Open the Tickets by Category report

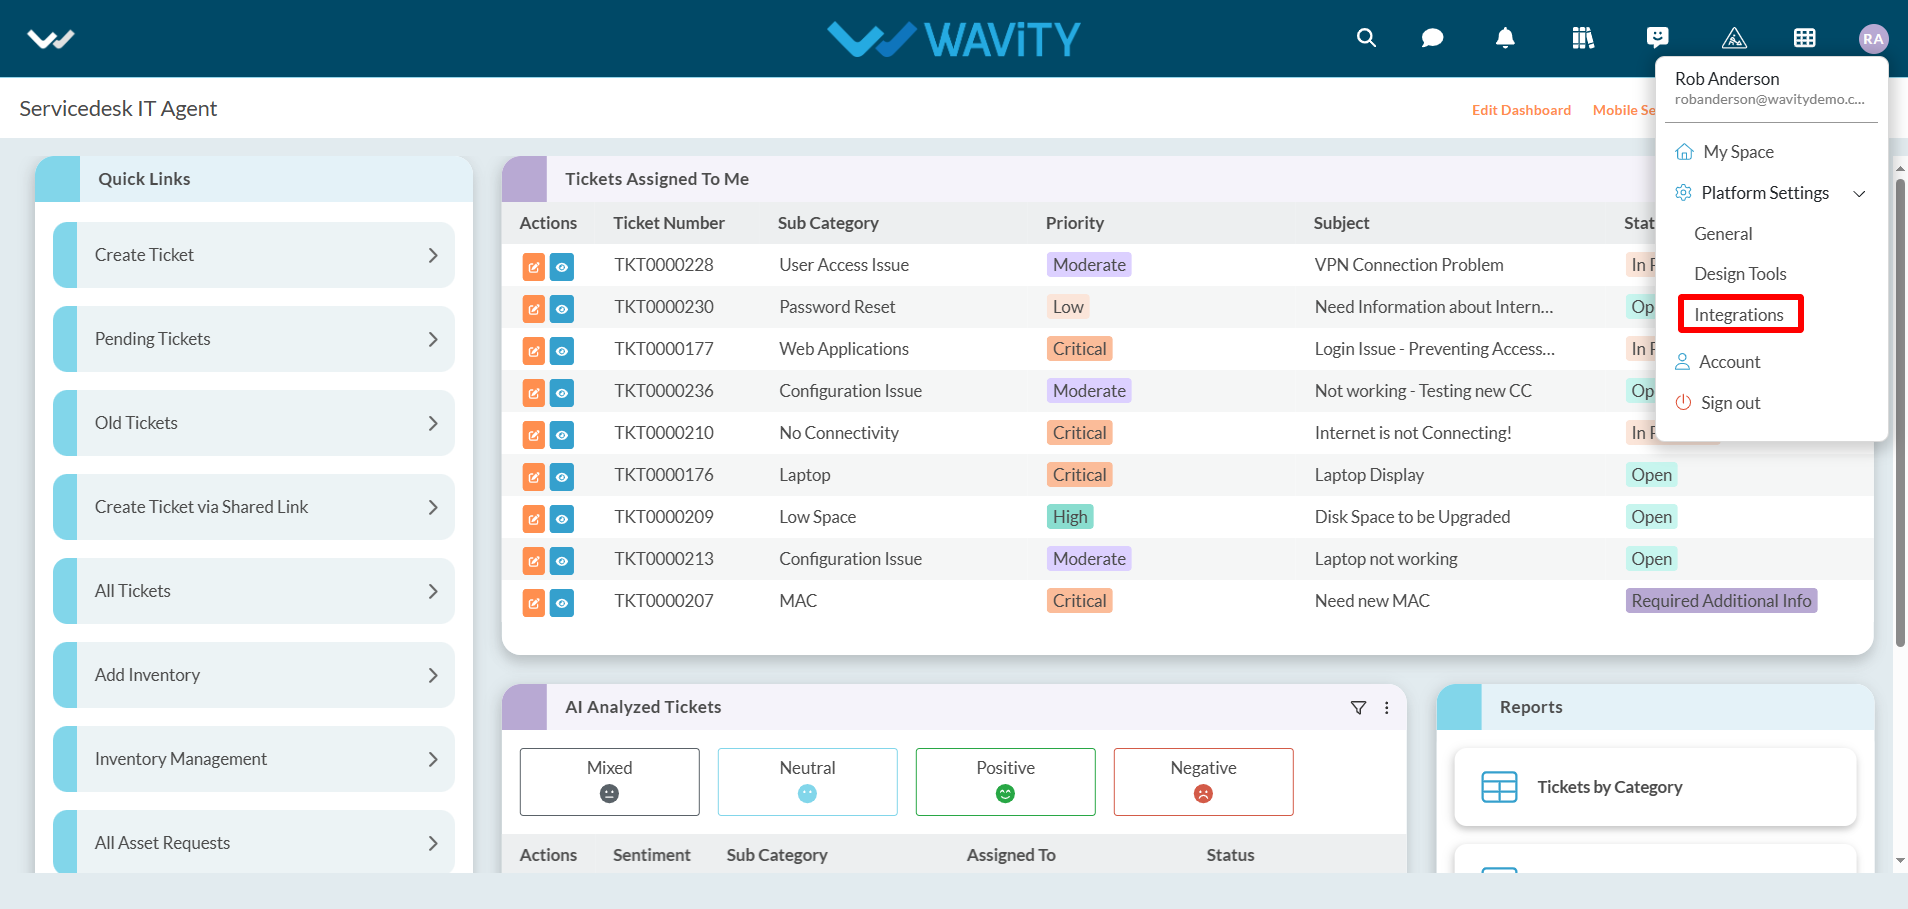[1655, 787]
